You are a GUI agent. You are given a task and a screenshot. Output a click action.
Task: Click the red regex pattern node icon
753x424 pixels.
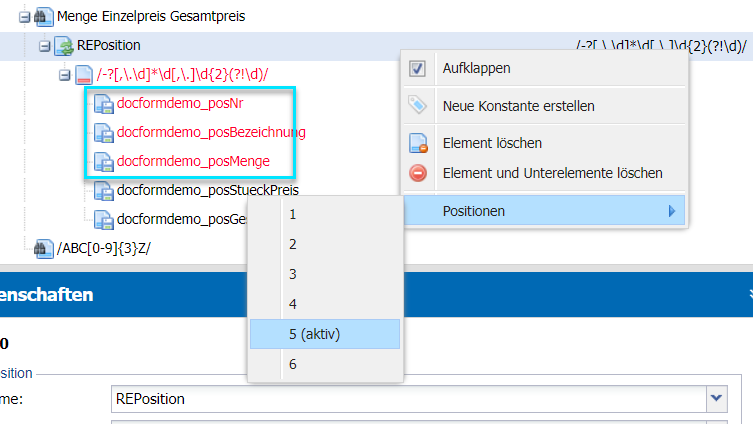pos(84,74)
